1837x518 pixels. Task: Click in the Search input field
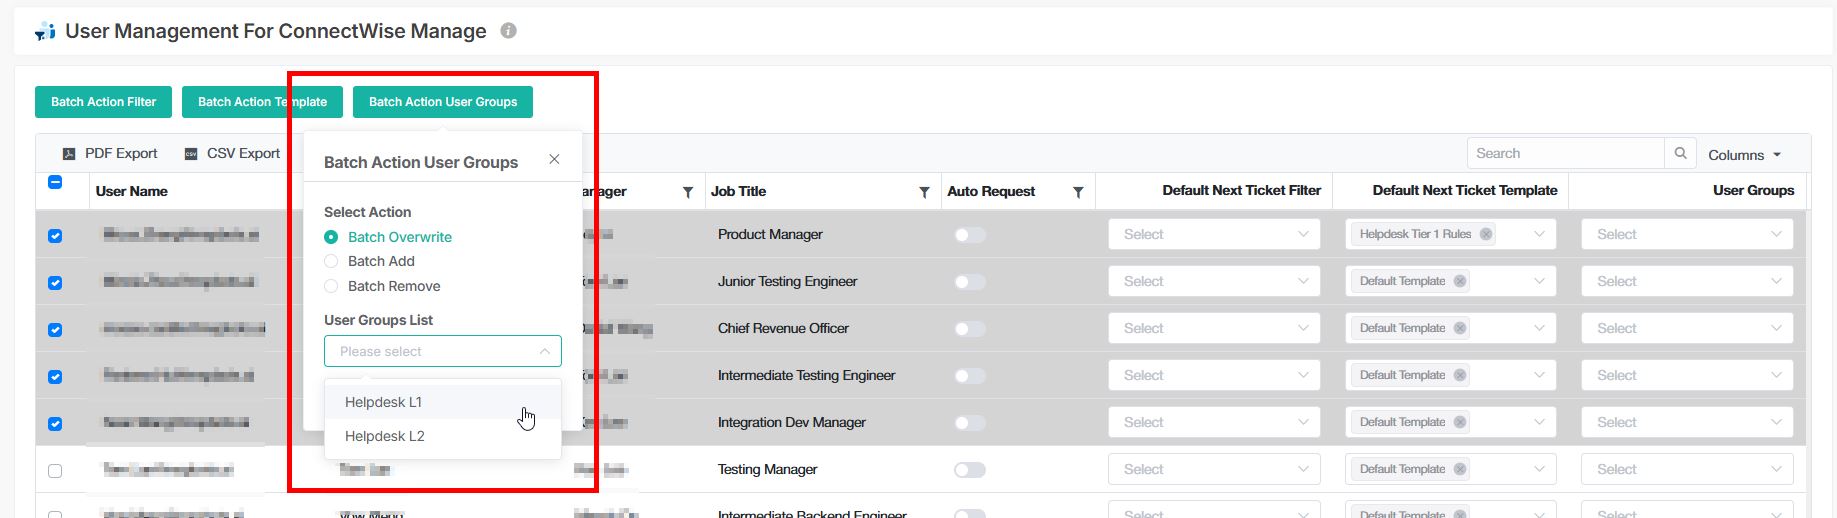click(1564, 153)
